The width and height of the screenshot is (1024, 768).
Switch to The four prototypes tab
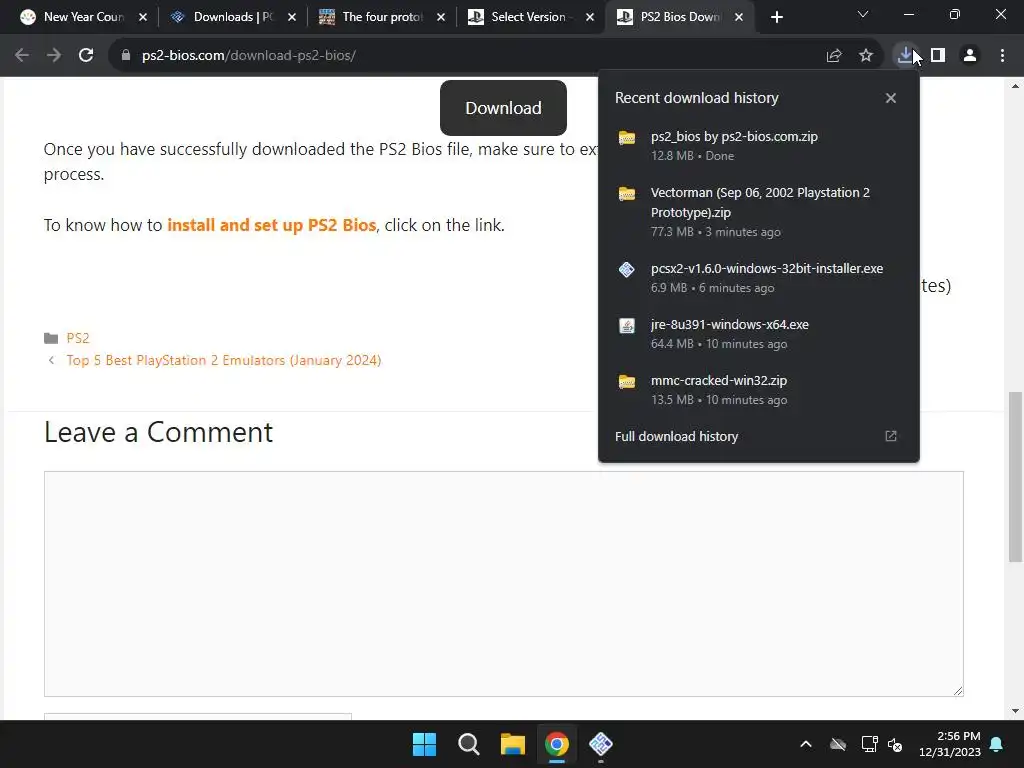[381, 17]
